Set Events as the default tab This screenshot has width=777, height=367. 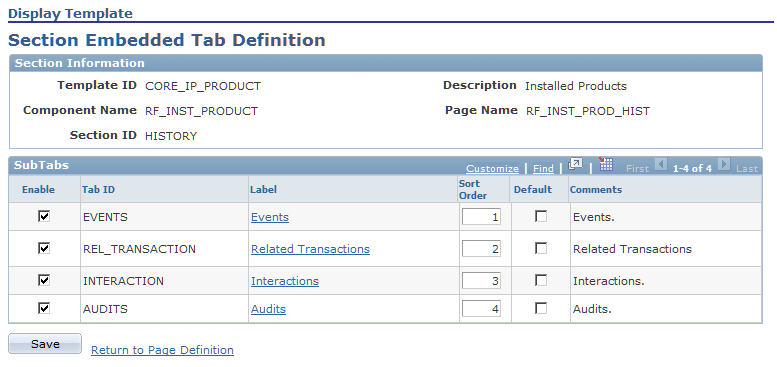541,216
